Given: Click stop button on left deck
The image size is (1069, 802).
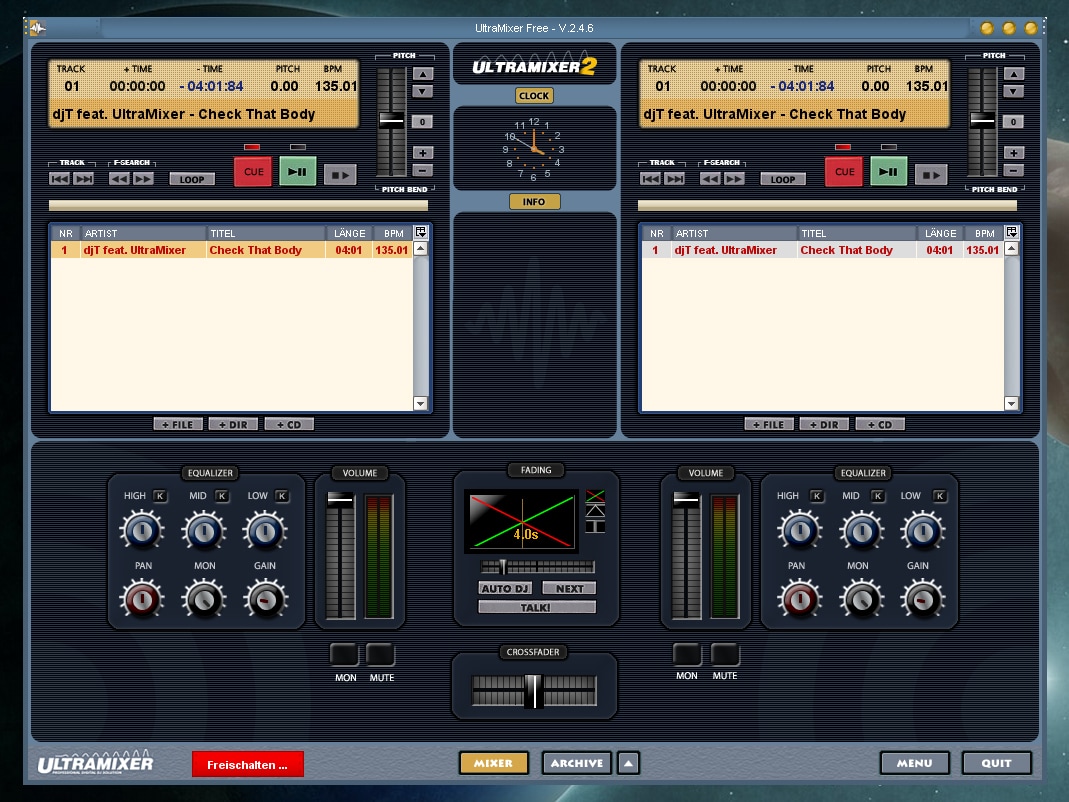Looking at the screenshot, I should 340,175.
